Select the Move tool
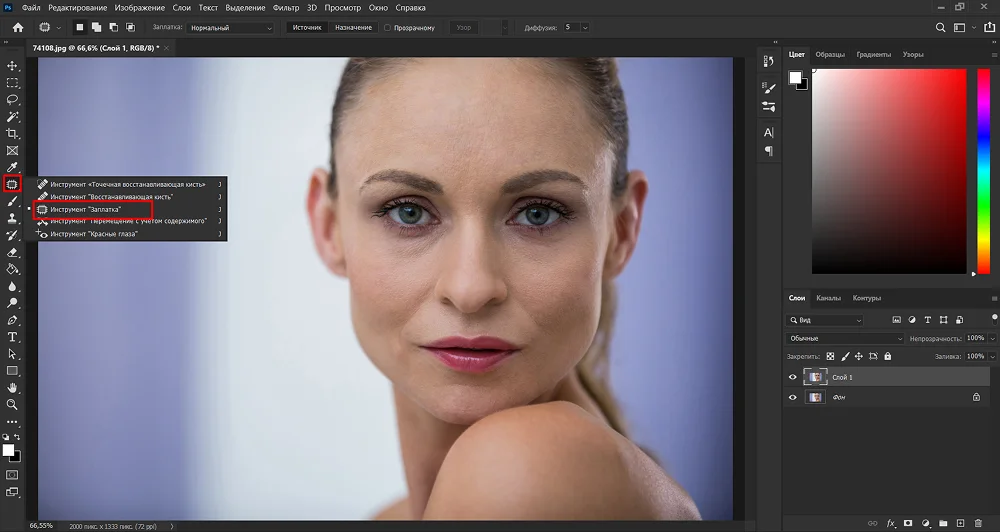The height and width of the screenshot is (532, 1000). tap(12, 66)
